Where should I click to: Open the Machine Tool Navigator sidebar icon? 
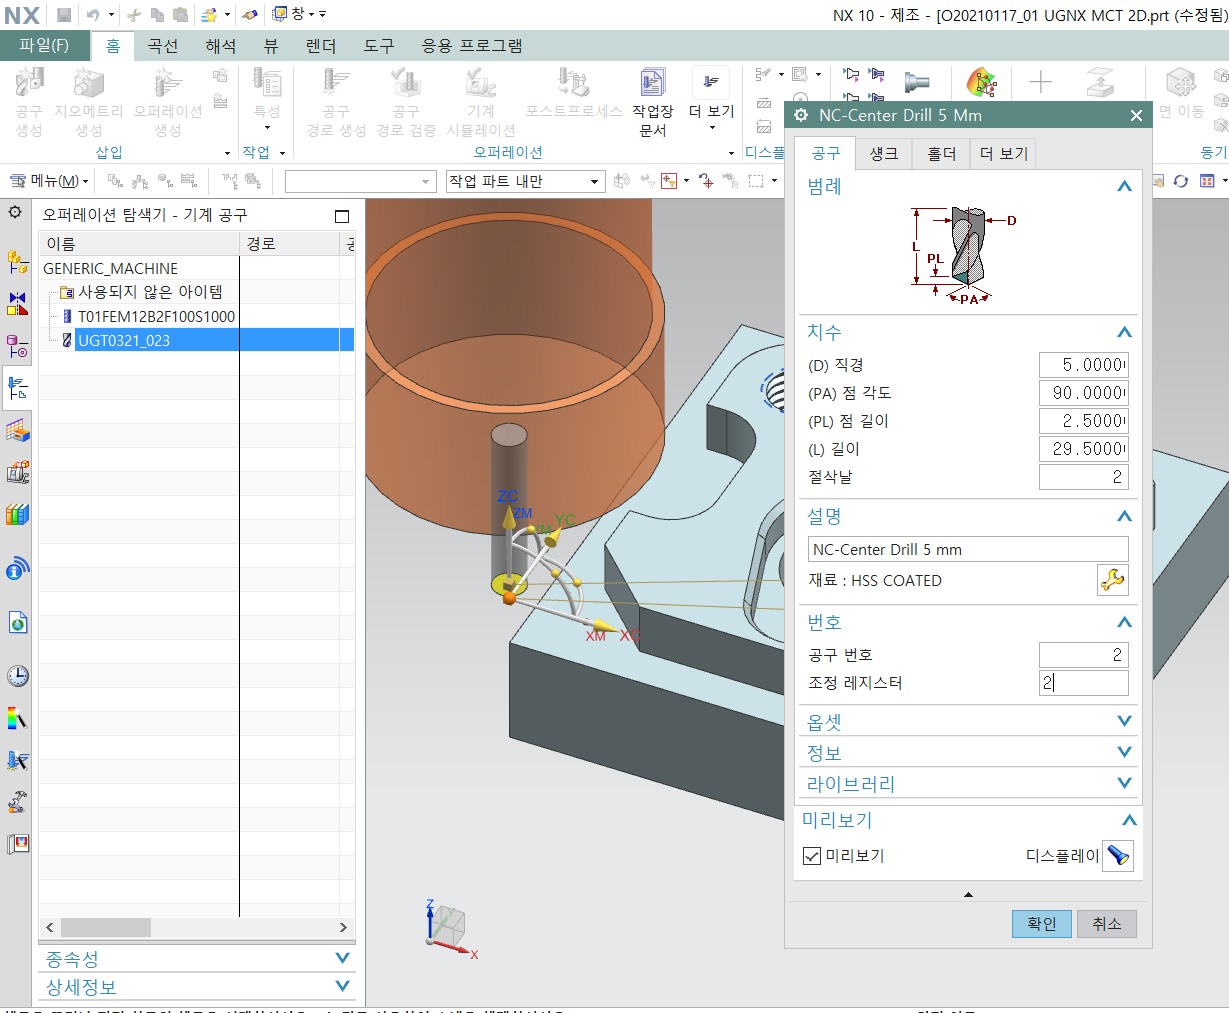click(17, 389)
